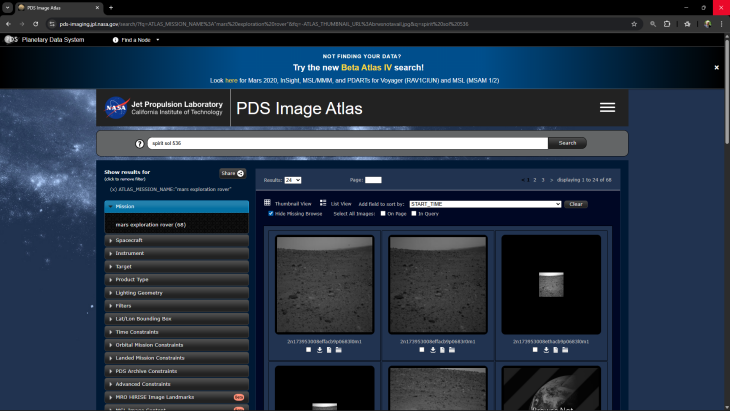Viewport: 730px width, 411px height.
Task: Open the START_TIME sort field dropdown
Action: (x=485, y=204)
